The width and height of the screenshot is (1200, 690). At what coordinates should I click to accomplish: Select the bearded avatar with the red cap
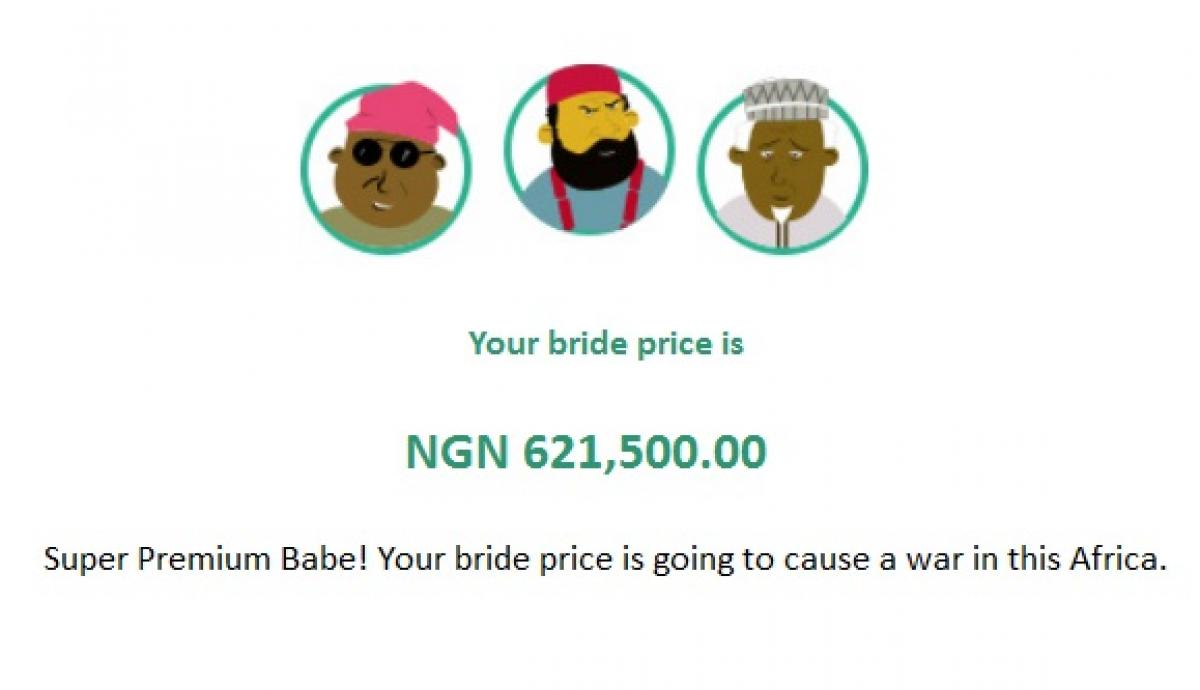pyautogui.click(x=589, y=150)
